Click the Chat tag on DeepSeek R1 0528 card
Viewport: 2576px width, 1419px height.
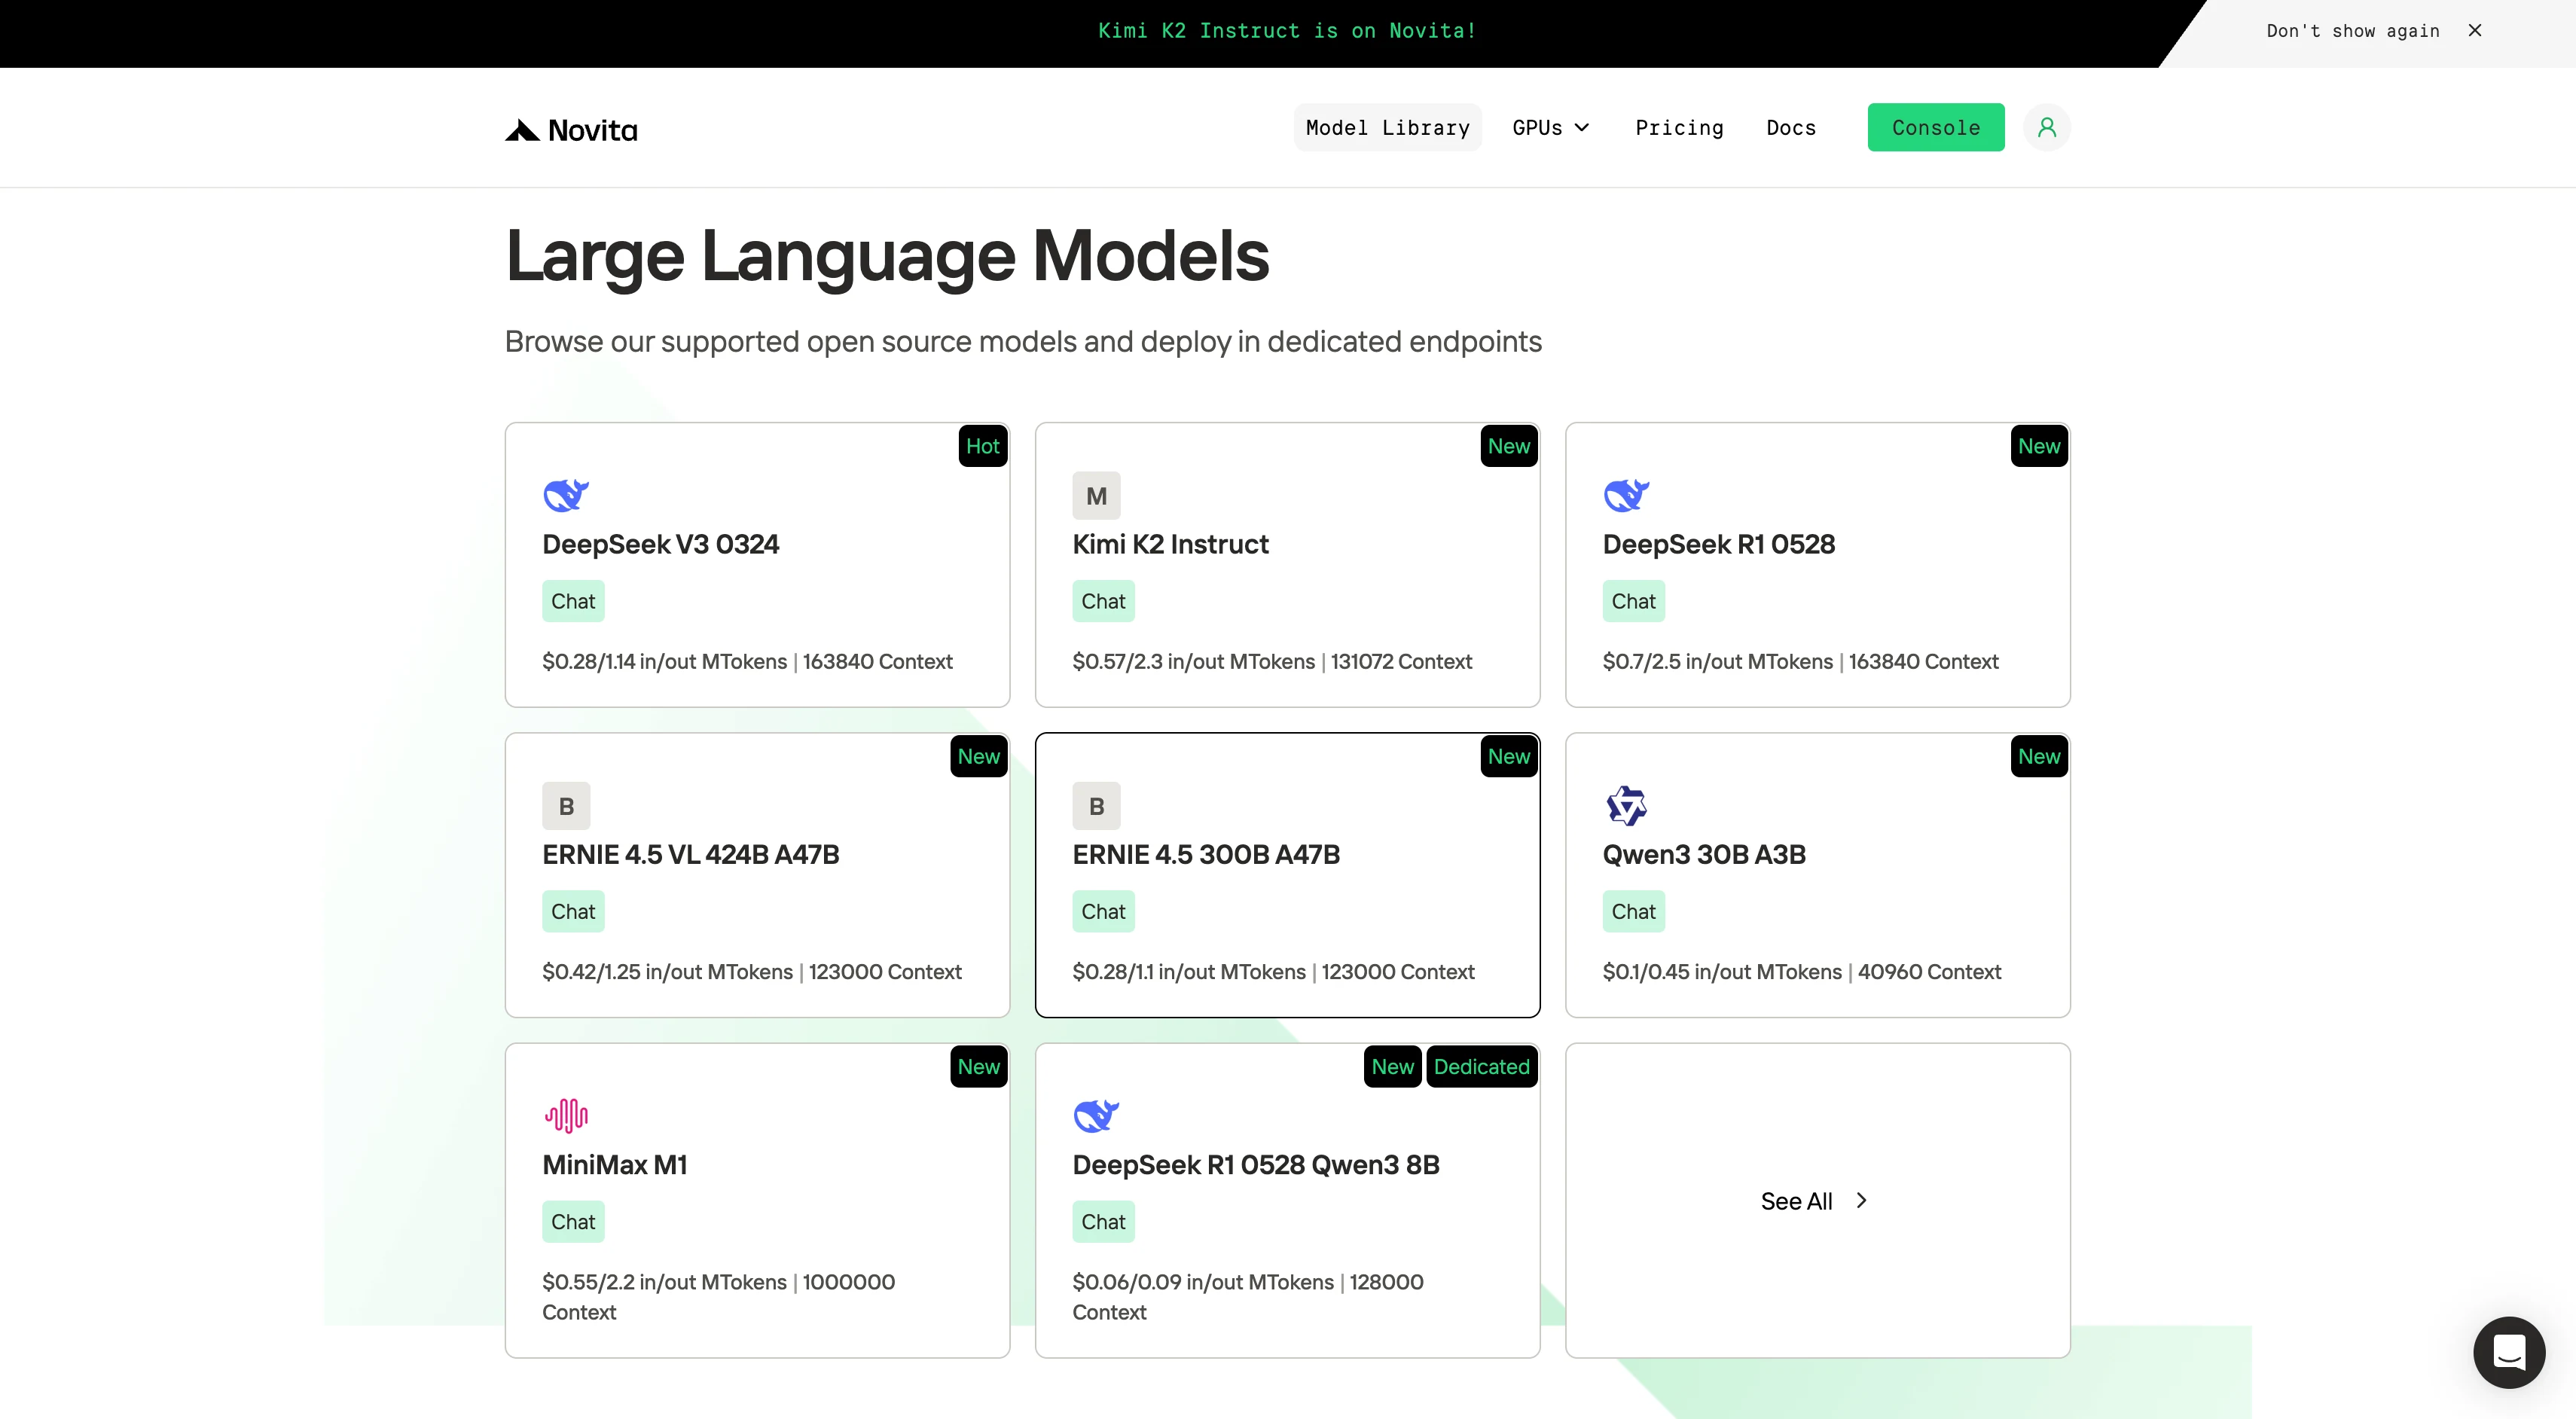pos(1633,601)
